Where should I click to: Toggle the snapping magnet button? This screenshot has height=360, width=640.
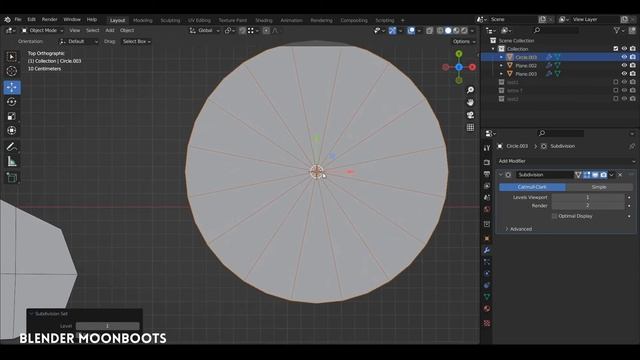pyautogui.click(x=242, y=31)
